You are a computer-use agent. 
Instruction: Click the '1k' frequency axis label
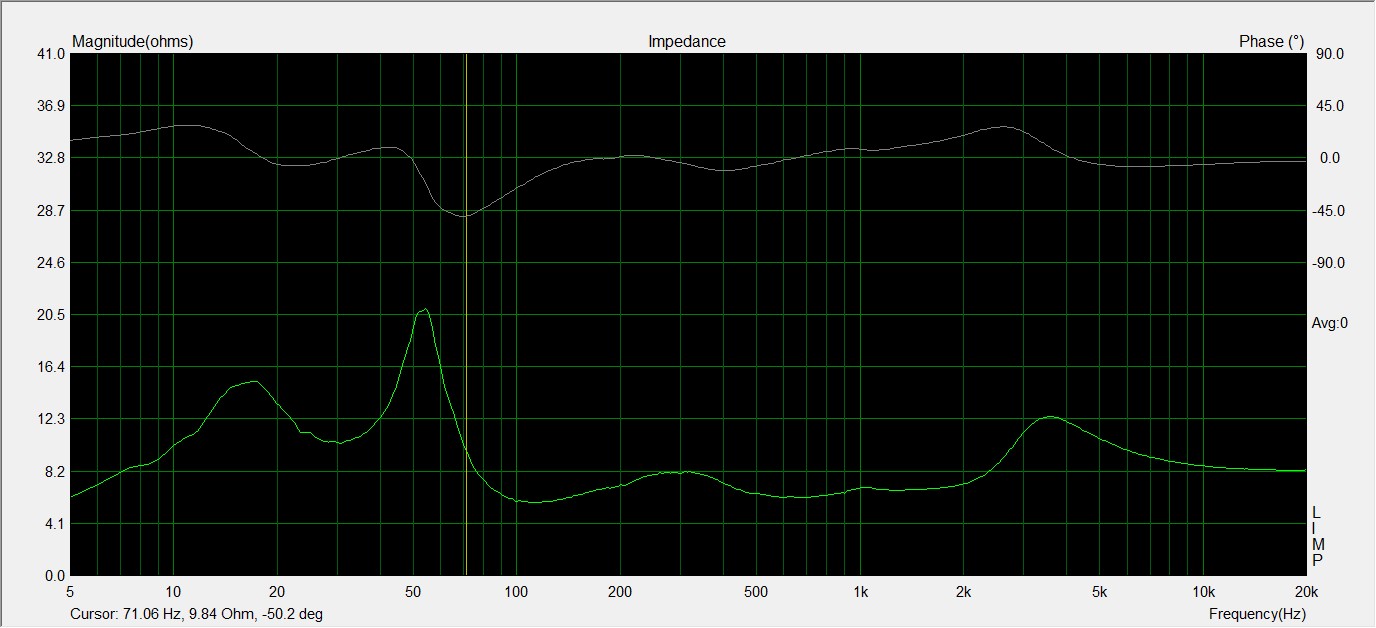pos(860,590)
